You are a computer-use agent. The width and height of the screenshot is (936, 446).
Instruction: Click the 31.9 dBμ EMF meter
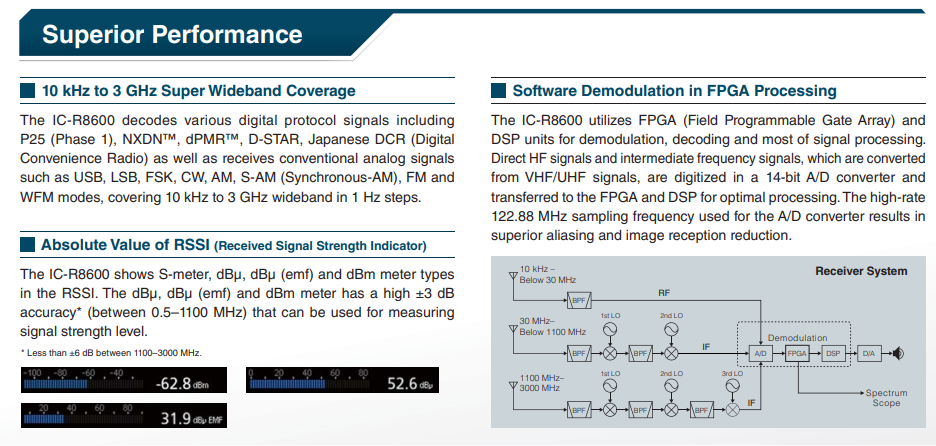click(123, 416)
